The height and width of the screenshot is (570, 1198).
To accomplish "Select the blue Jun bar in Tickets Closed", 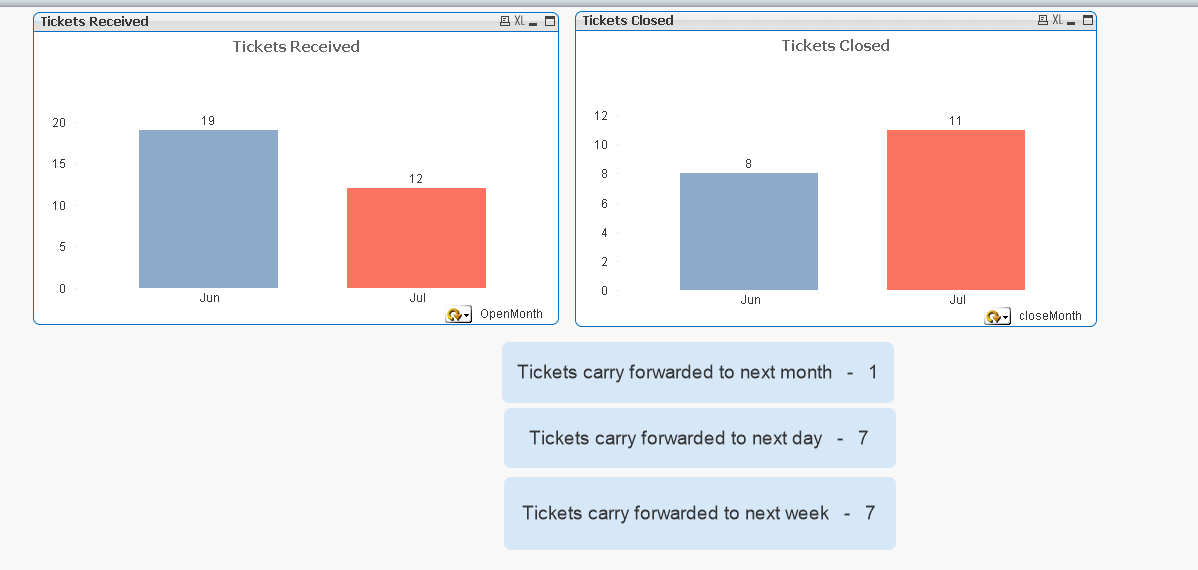I will coord(748,232).
